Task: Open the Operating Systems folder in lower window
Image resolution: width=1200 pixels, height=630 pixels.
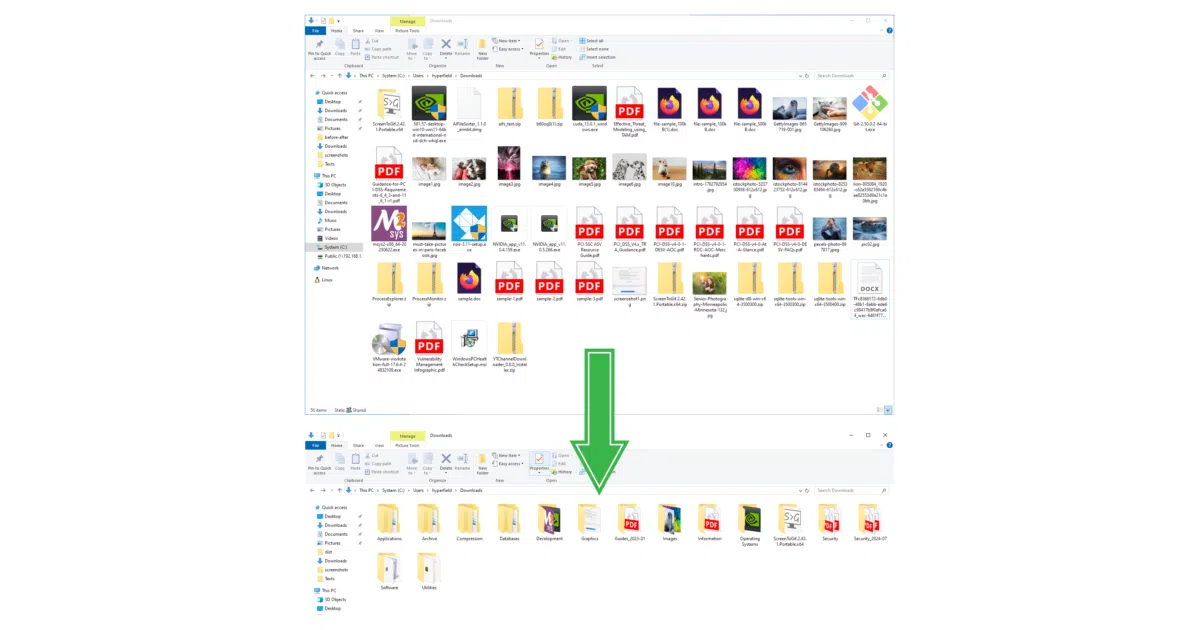Action: [x=750, y=525]
